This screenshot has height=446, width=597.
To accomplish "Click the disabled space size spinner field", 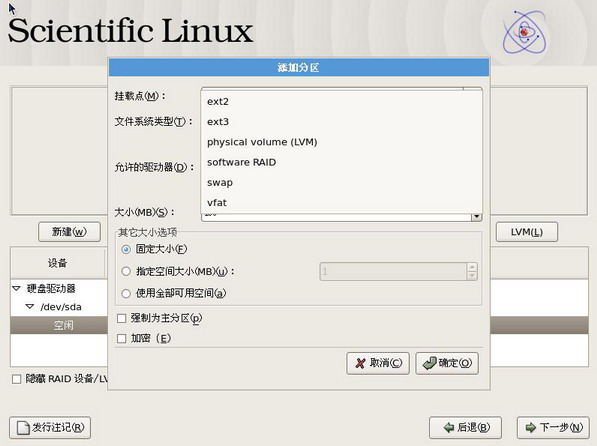I will tap(393, 272).
